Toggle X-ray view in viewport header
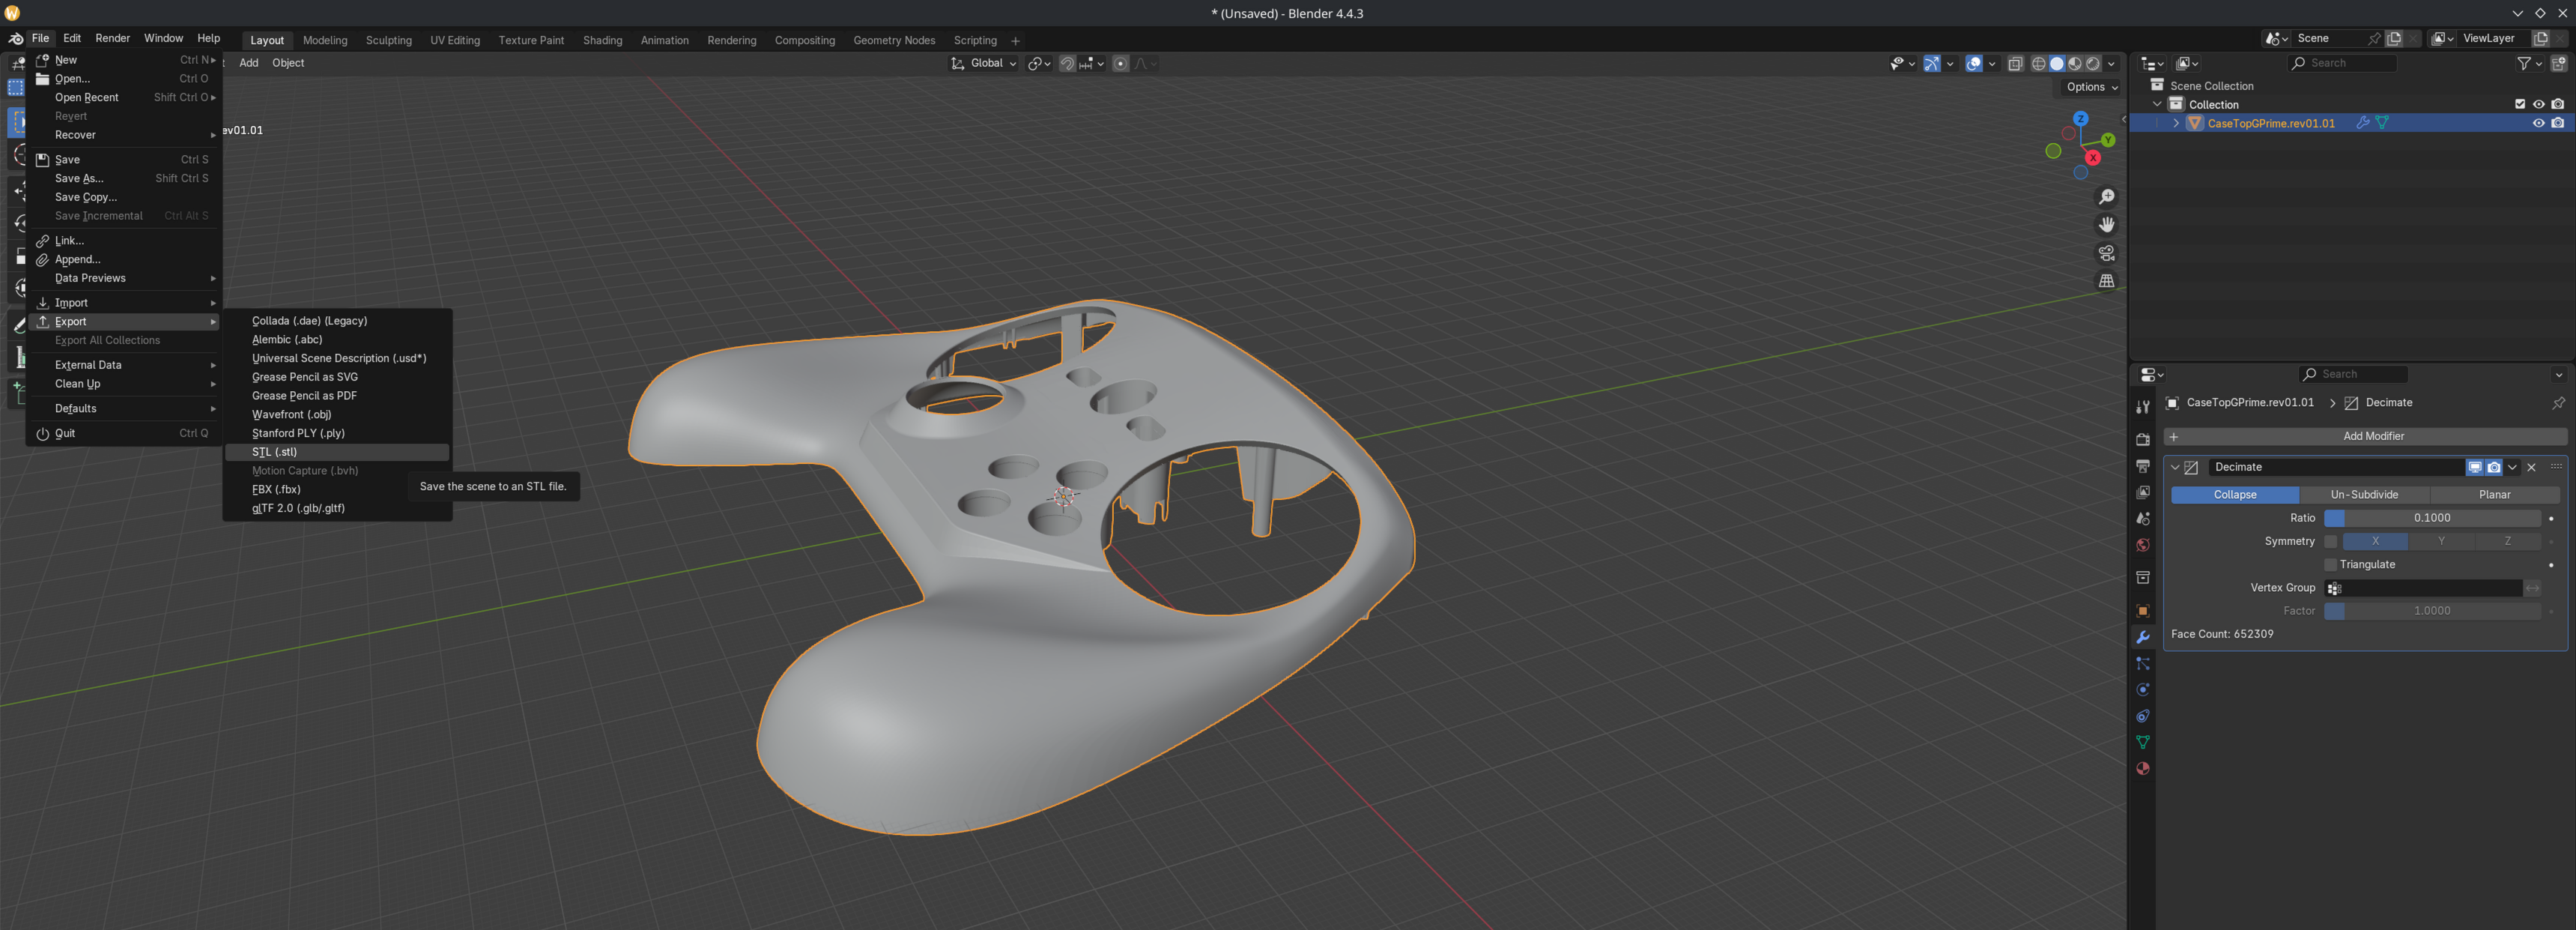Screen dimensions: 2576x930 point(2015,63)
